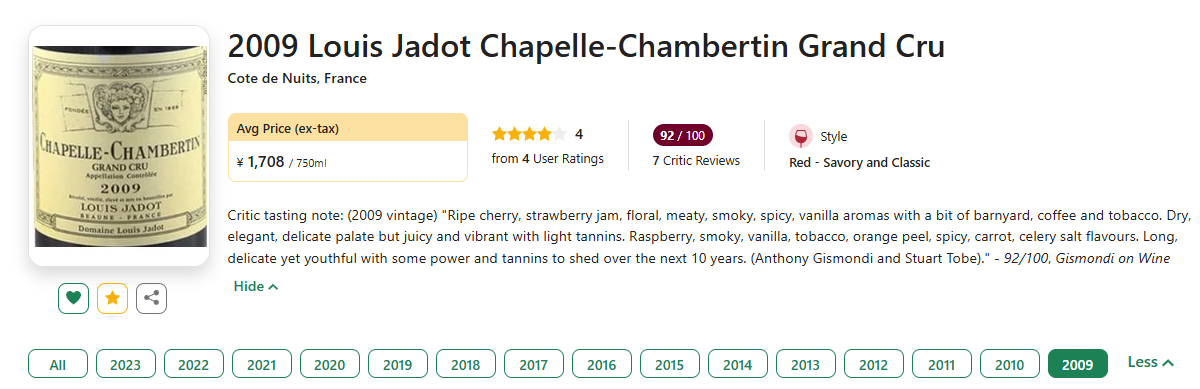Click the Cote de Nuits, France region

pyautogui.click(x=297, y=79)
